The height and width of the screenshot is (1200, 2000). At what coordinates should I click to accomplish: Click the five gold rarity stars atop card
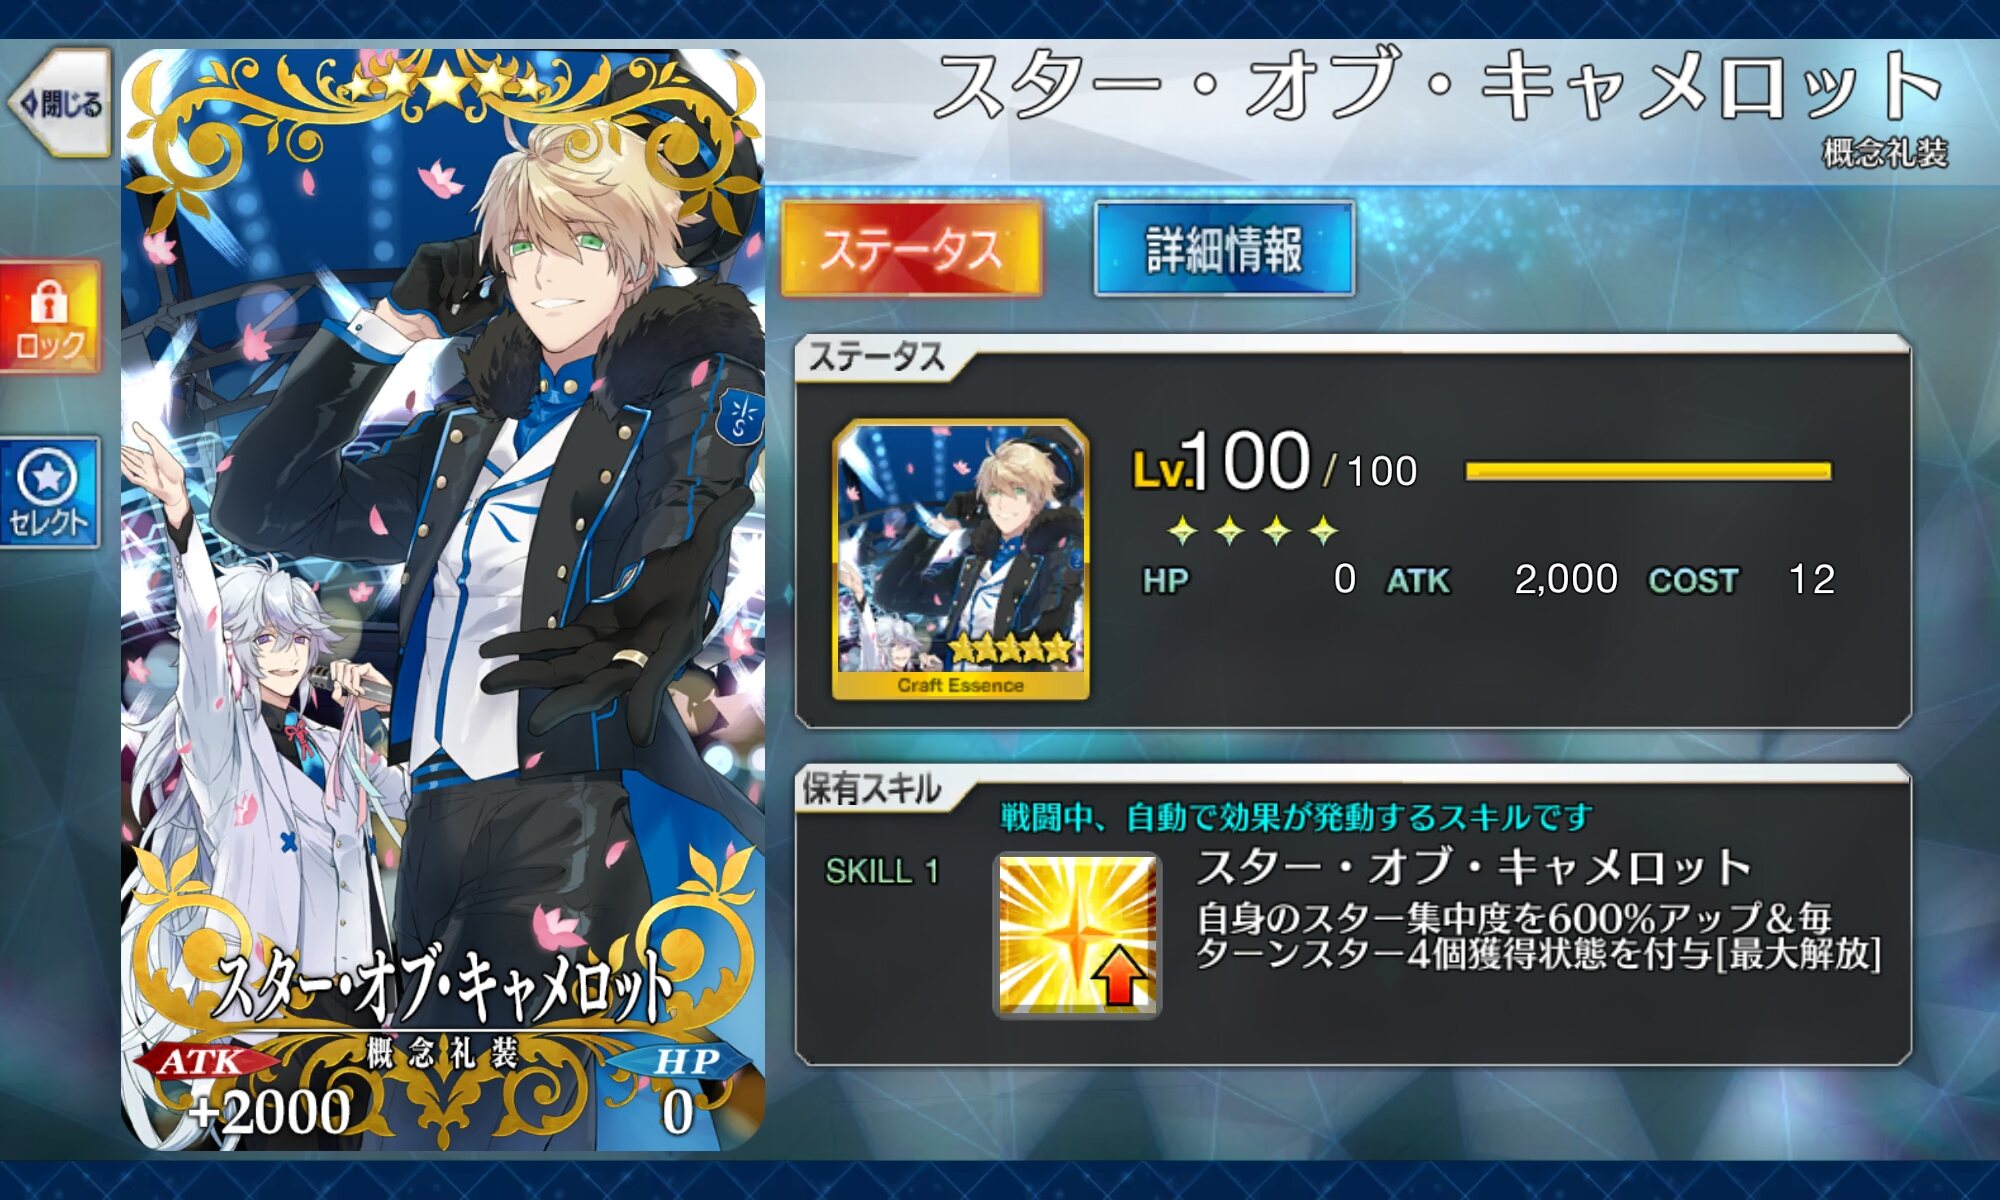tap(443, 84)
